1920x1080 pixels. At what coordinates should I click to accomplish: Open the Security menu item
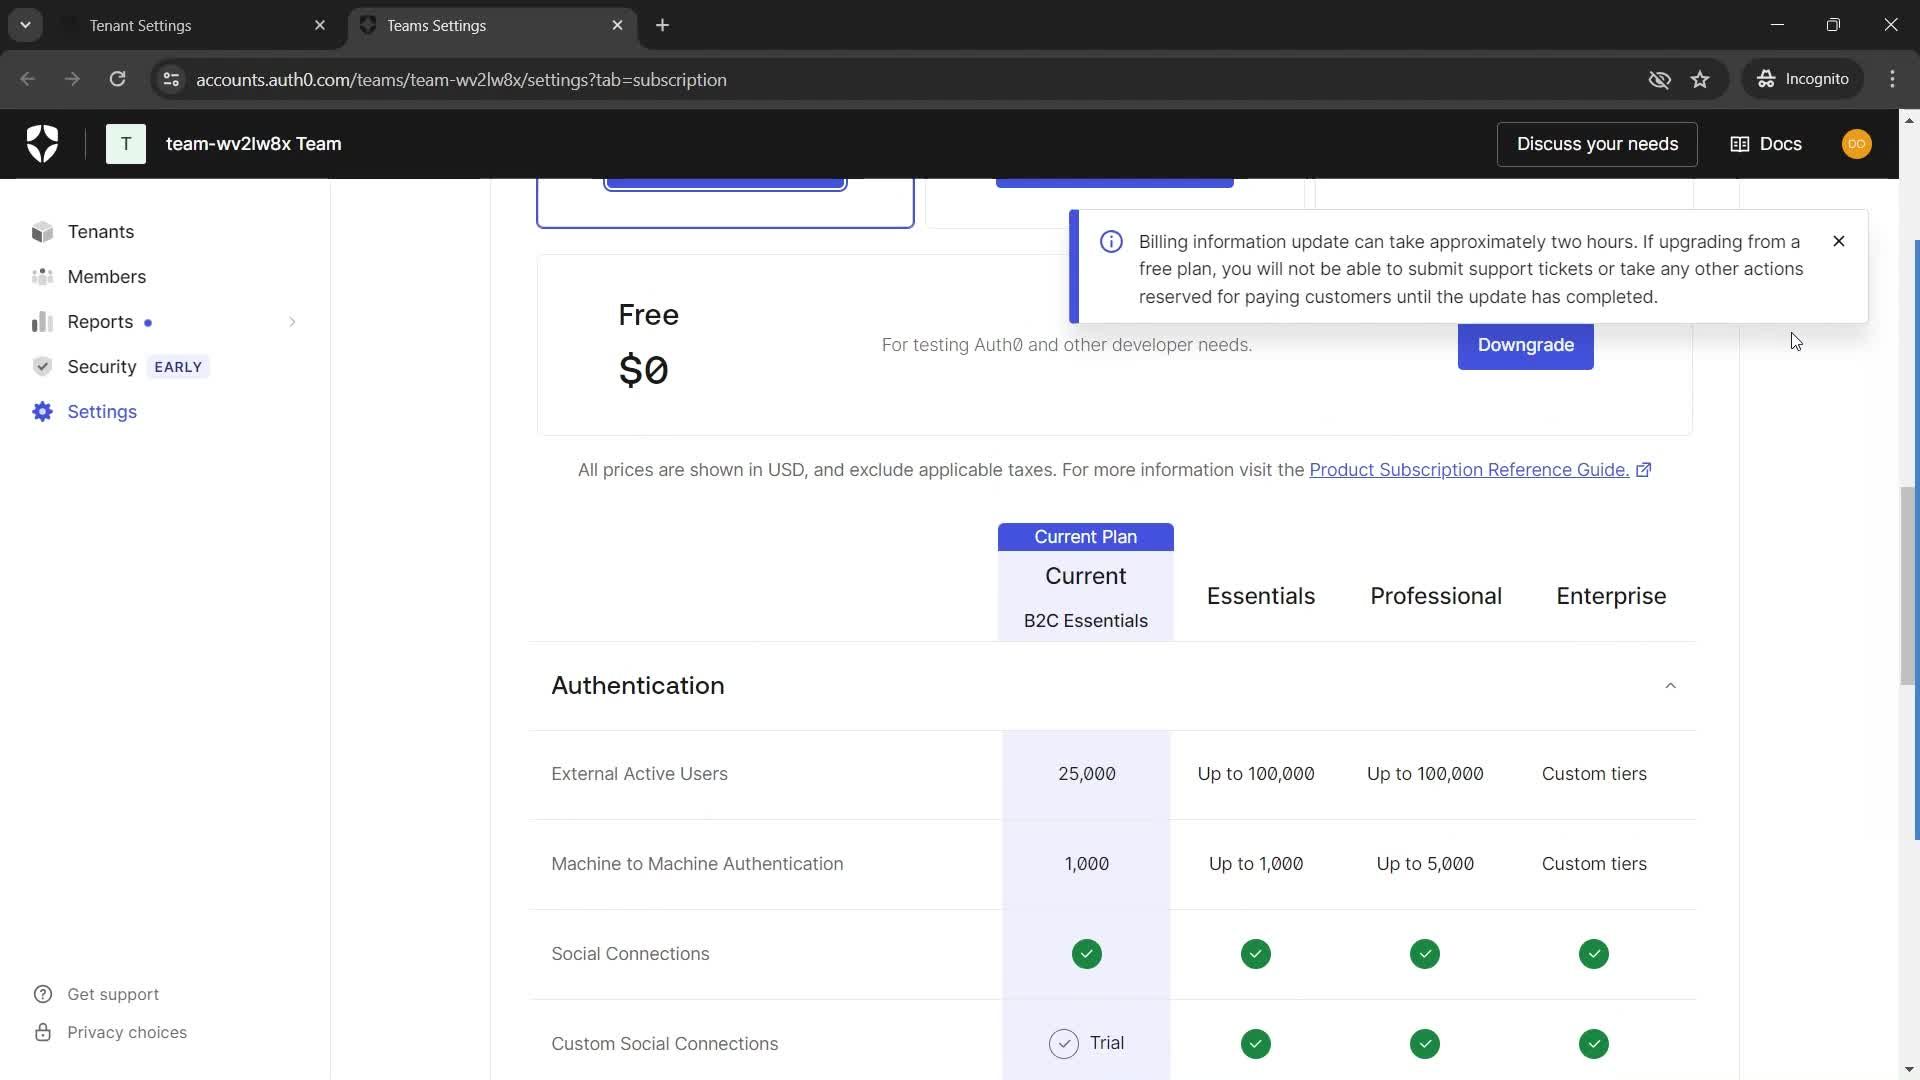coord(101,367)
